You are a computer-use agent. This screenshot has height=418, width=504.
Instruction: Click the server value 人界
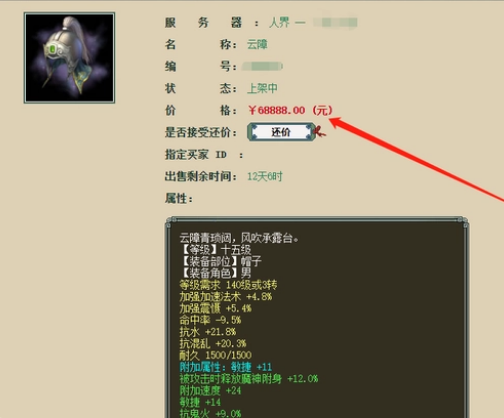pos(279,23)
